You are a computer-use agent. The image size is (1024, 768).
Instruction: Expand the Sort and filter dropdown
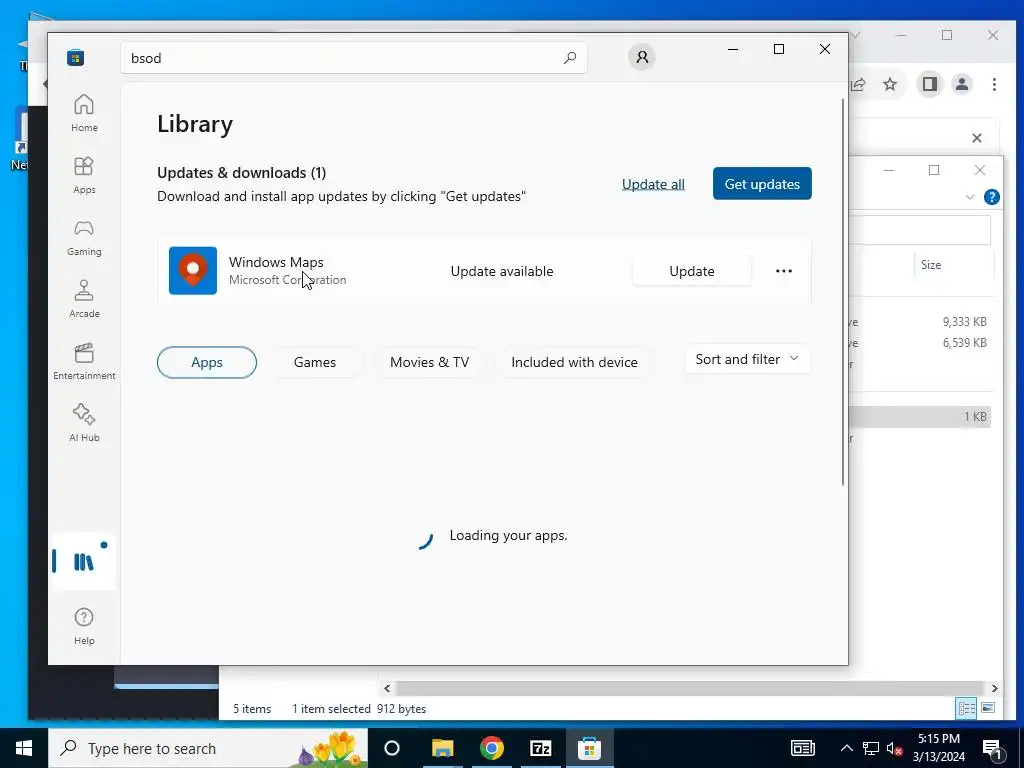point(747,359)
